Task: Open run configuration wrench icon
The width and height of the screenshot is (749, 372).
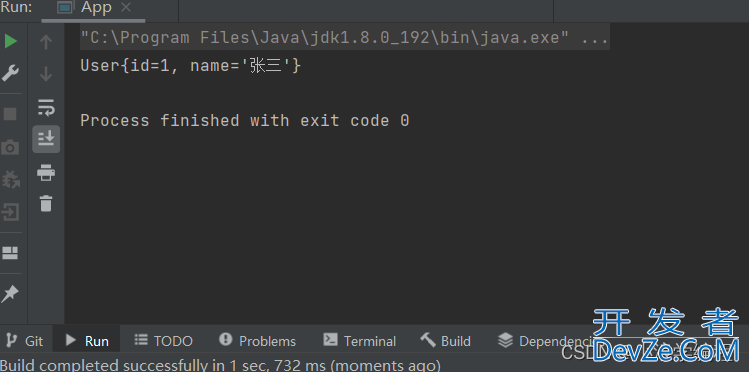Action: coord(11,73)
